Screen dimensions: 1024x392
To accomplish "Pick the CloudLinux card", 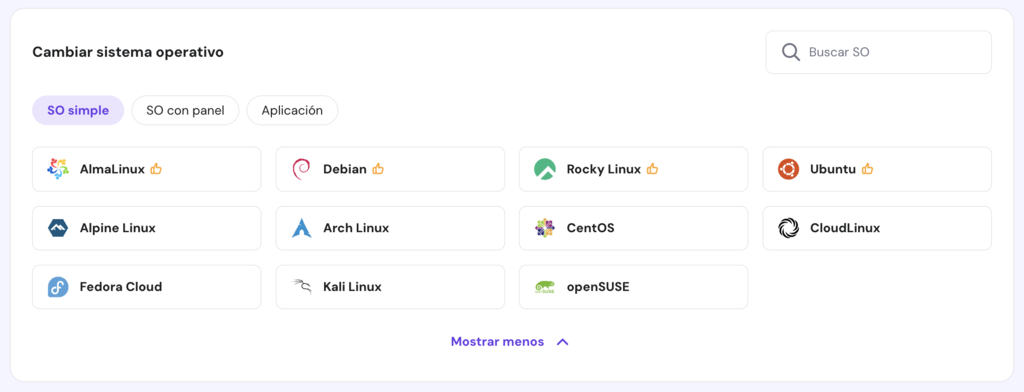I will point(877,228).
